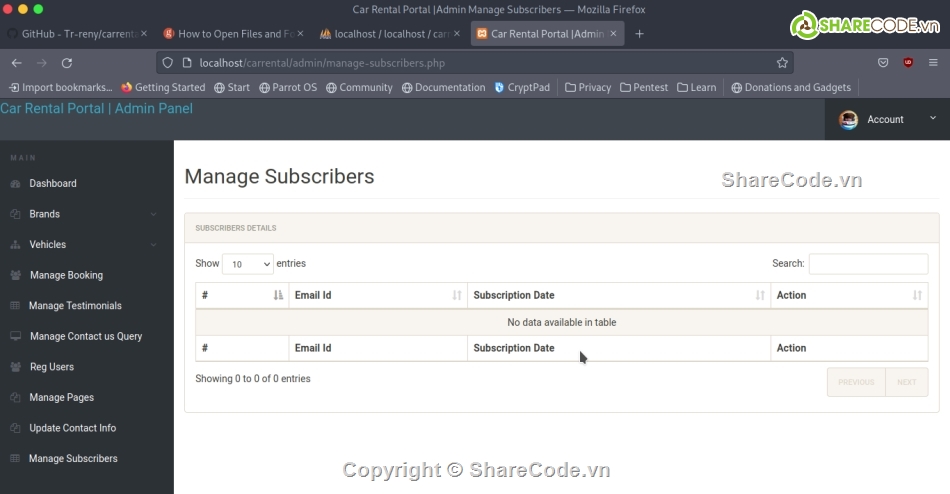
Task: Switch to the GitHub browser tab
Action: point(75,33)
